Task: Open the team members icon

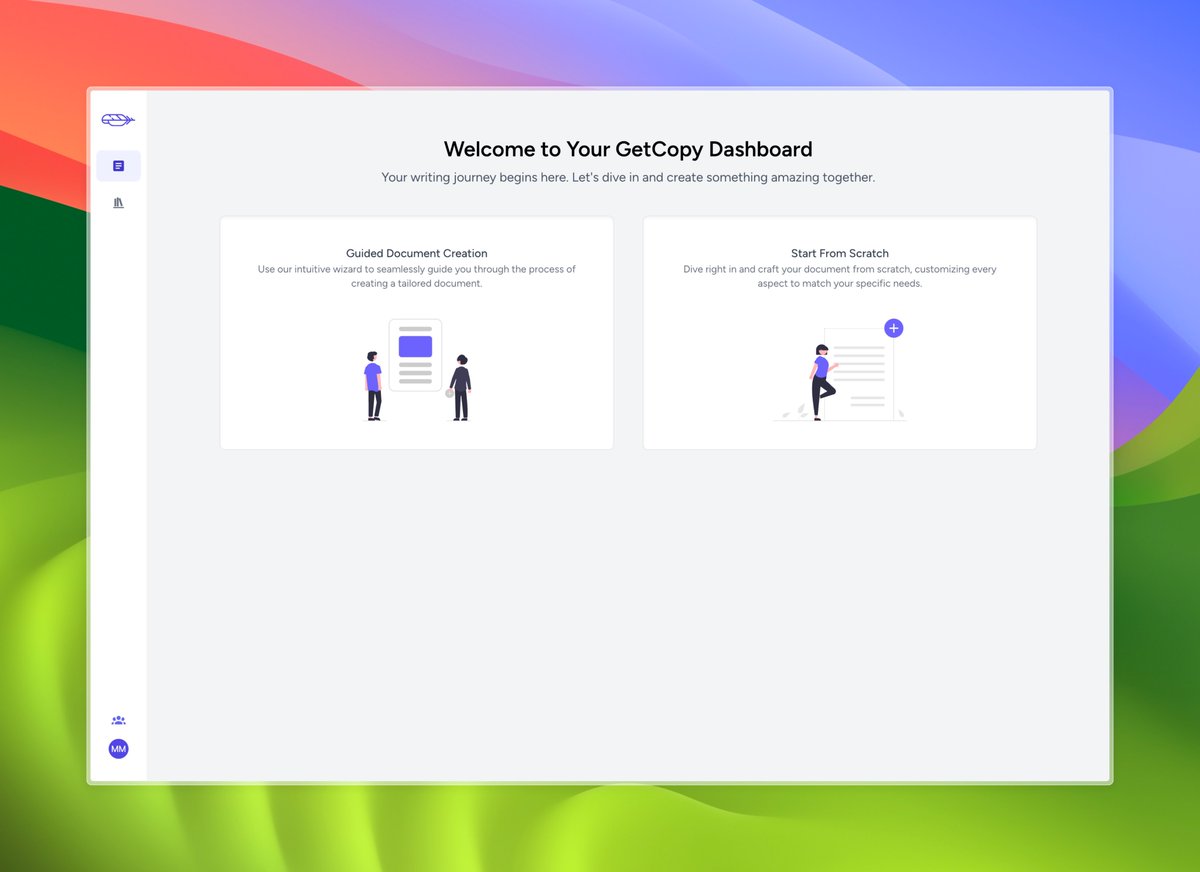Action: coord(118,720)
